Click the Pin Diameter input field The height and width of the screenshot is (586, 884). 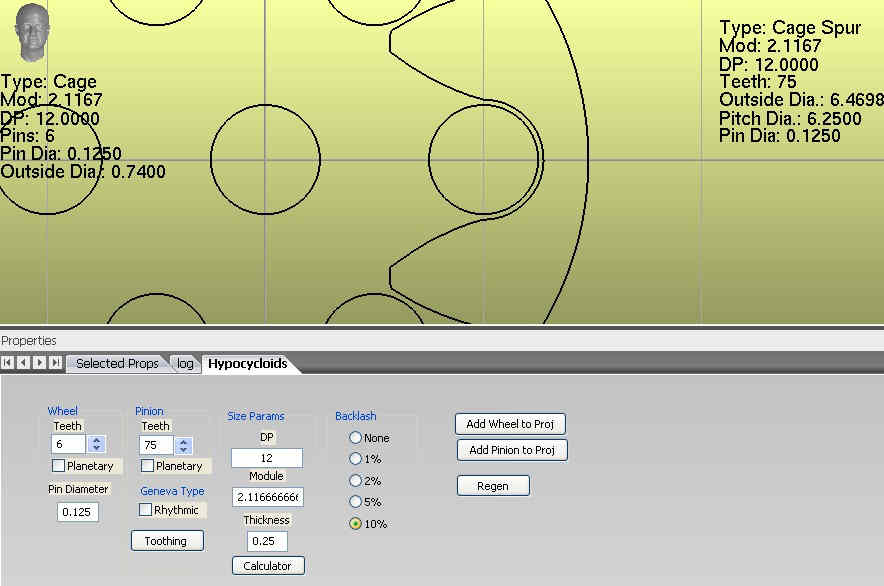click(78, 512)
